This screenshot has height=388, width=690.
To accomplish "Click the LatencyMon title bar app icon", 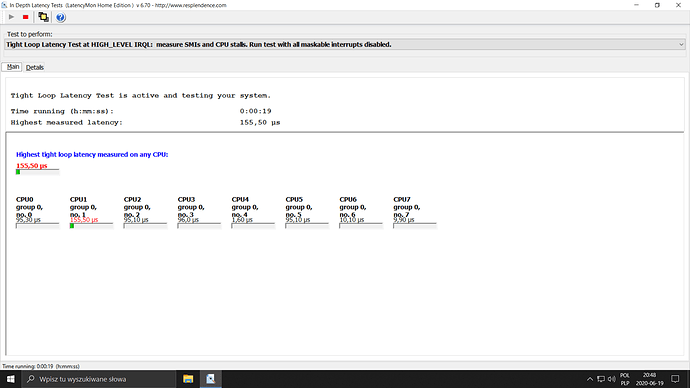I will pyautogui.click(x=4, y=5).
